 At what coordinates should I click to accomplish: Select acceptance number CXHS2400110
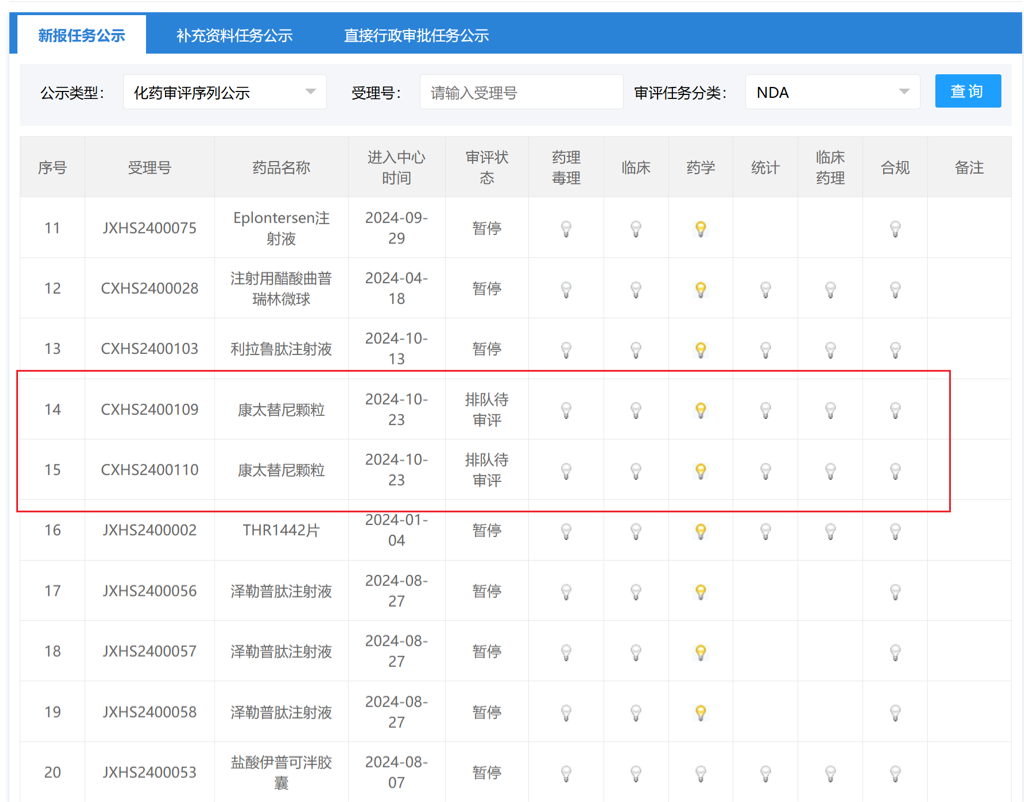(x=150, y=470)
